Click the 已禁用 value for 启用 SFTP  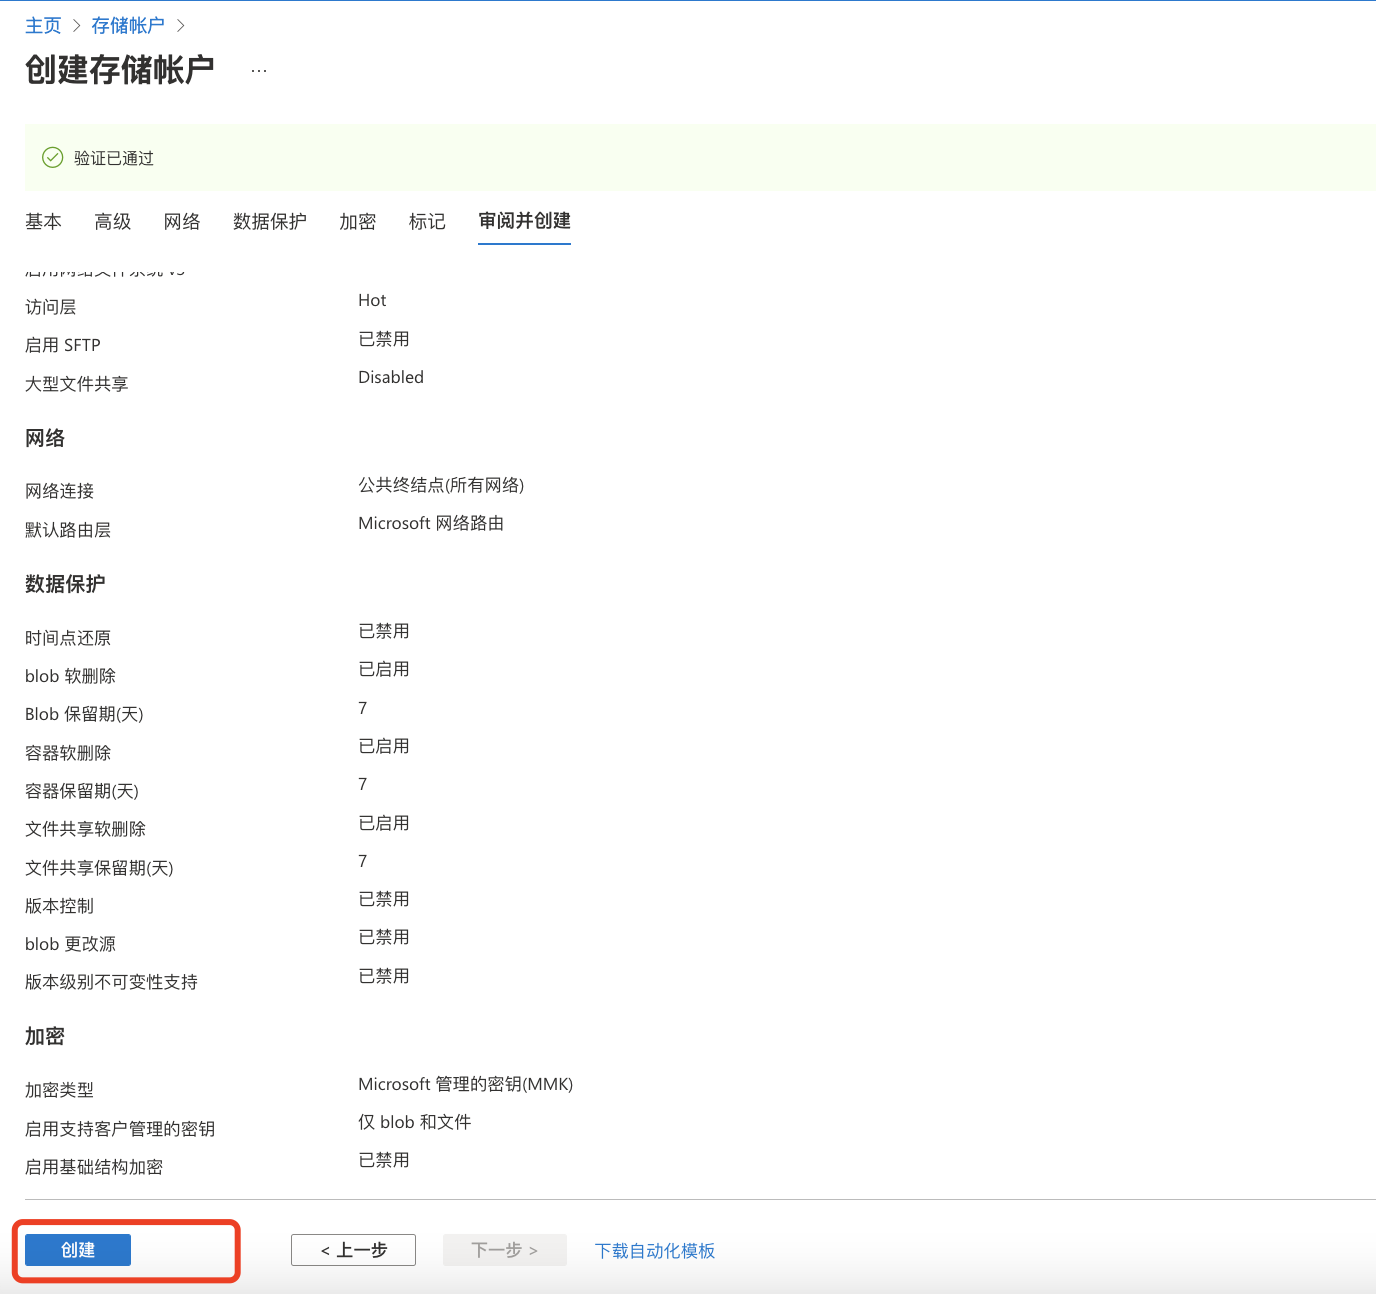point(384,339)
